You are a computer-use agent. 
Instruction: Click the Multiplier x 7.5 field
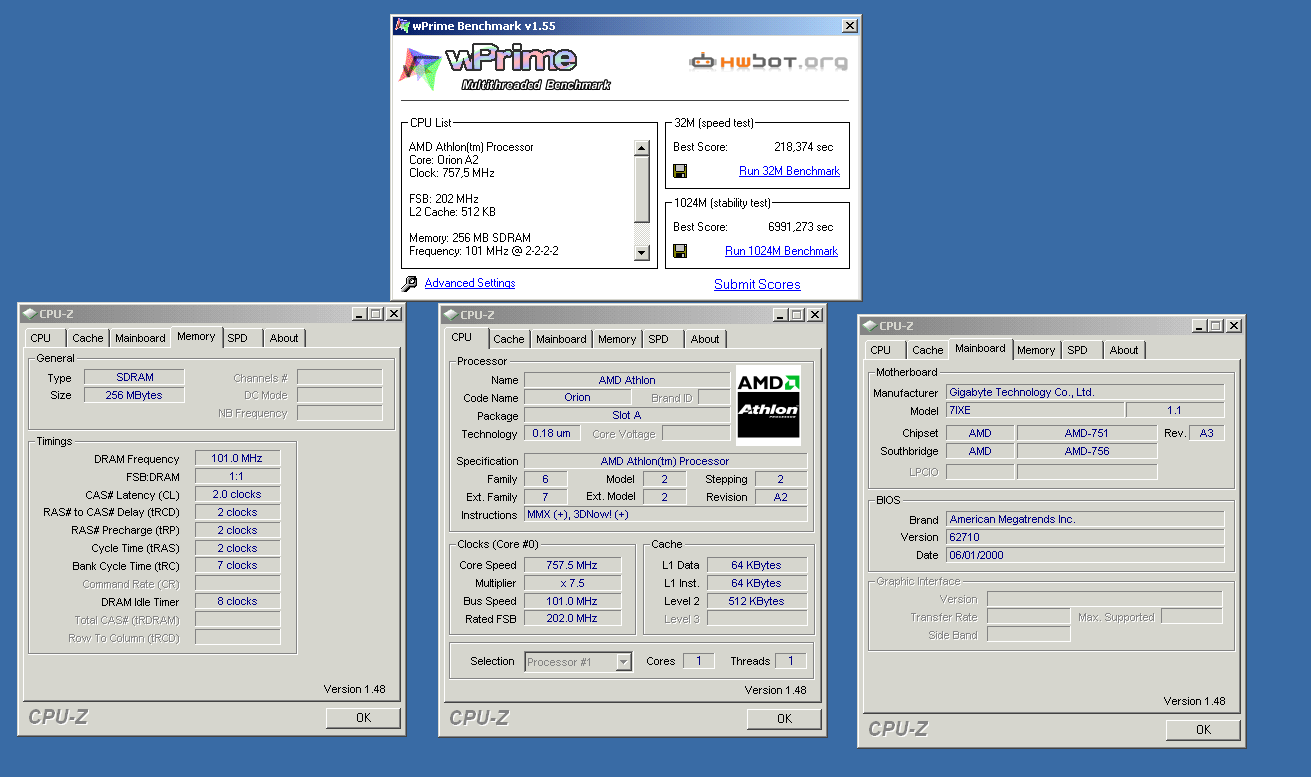572,583
